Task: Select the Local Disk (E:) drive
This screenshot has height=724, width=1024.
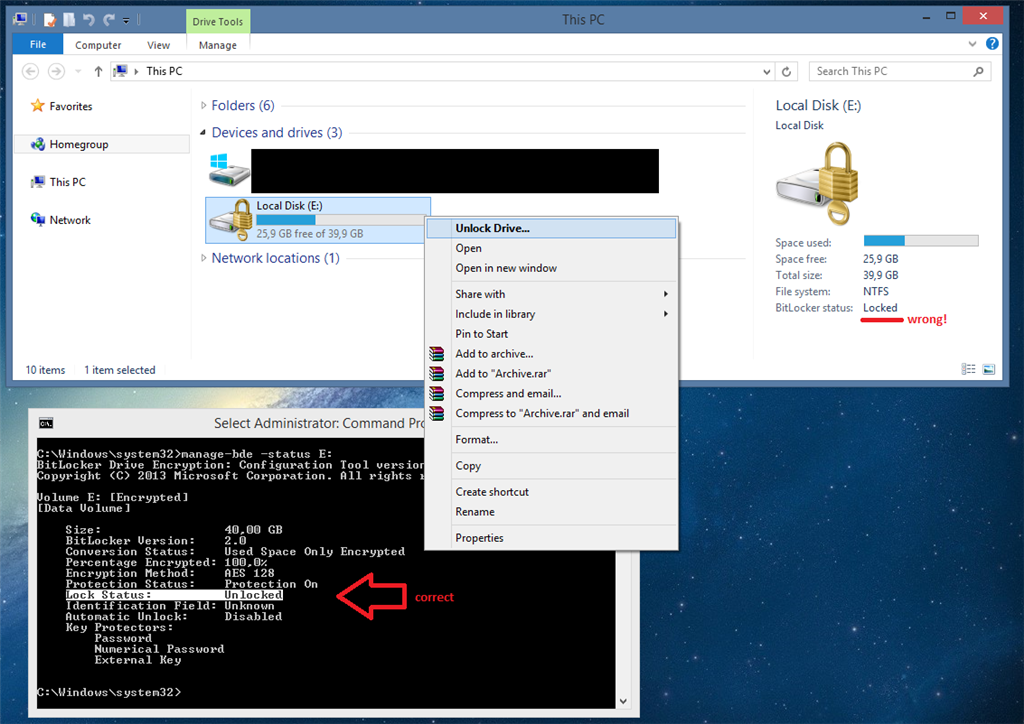Action: click(x=317, y=220)
